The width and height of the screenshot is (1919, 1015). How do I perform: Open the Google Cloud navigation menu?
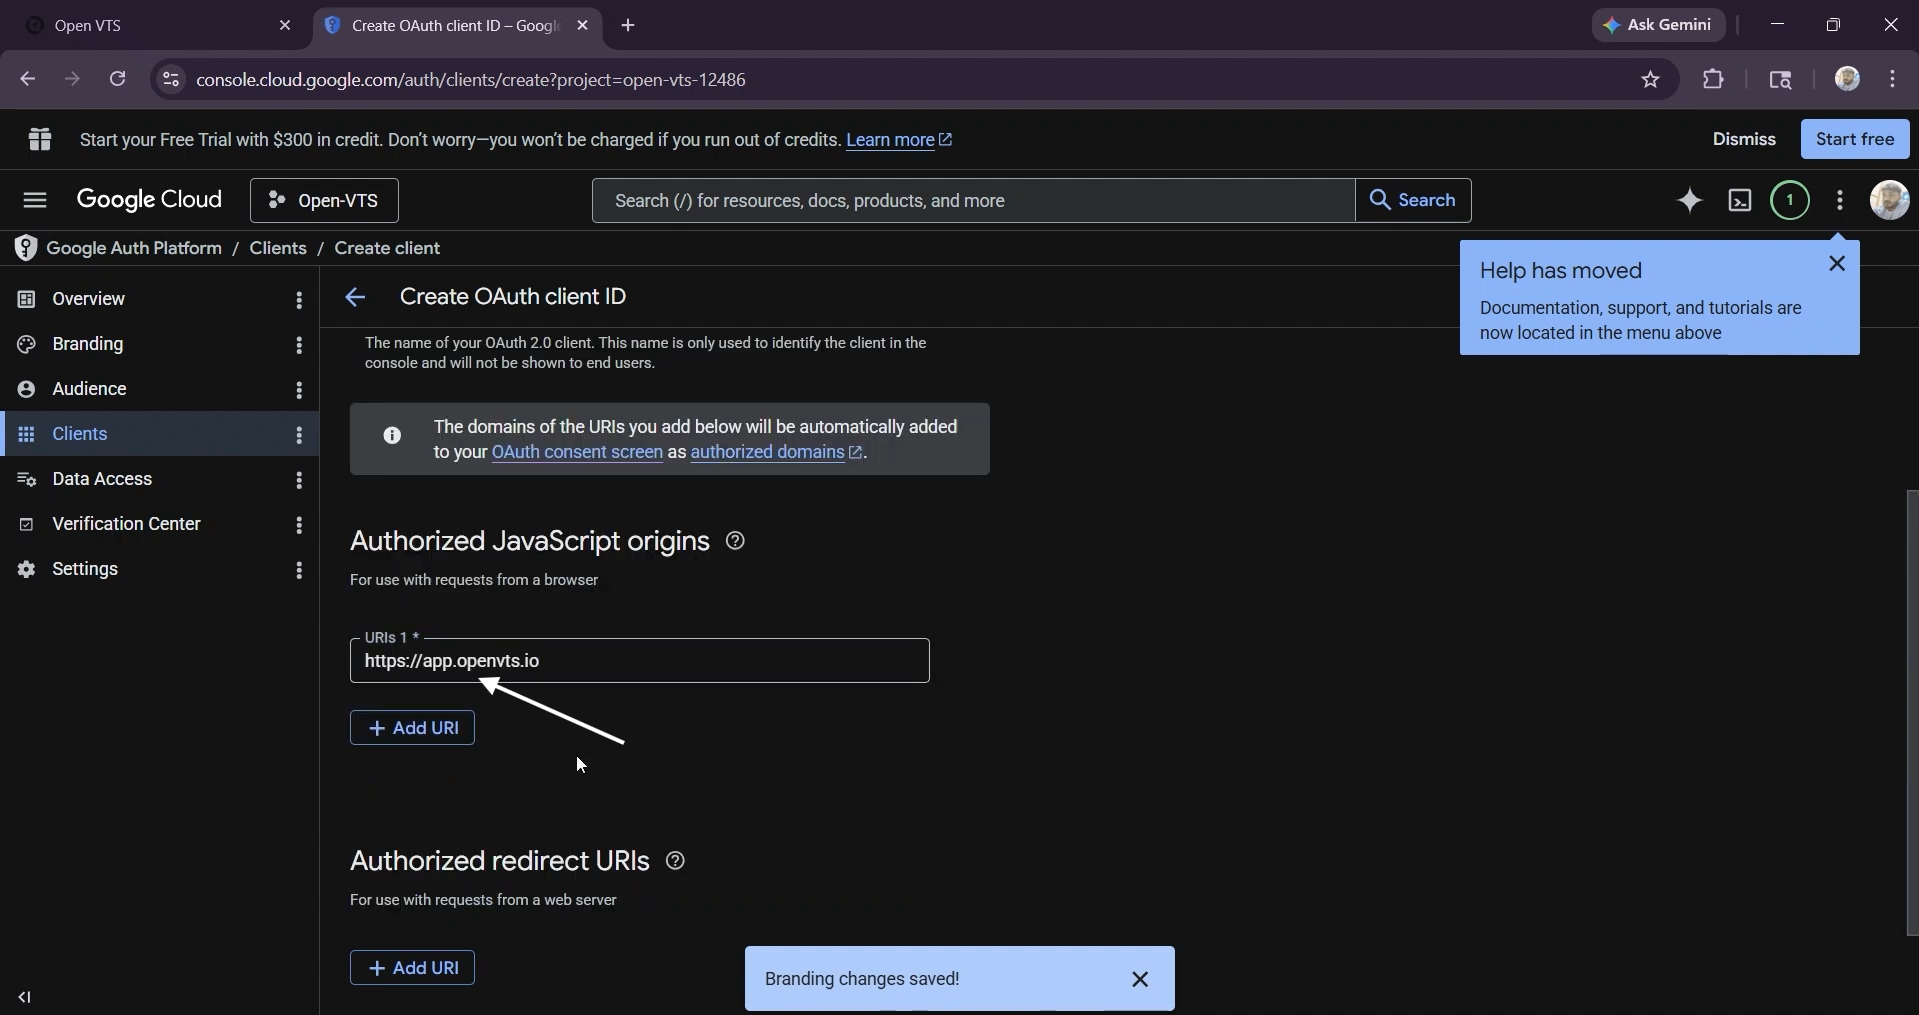pos(35,200)
